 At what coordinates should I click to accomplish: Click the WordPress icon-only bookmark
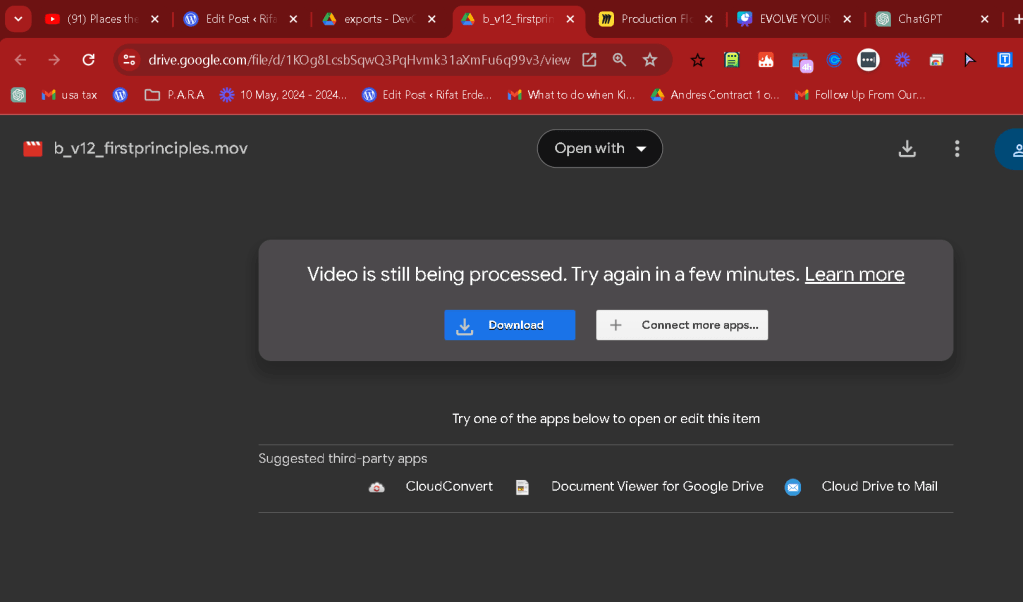(119, 95)
